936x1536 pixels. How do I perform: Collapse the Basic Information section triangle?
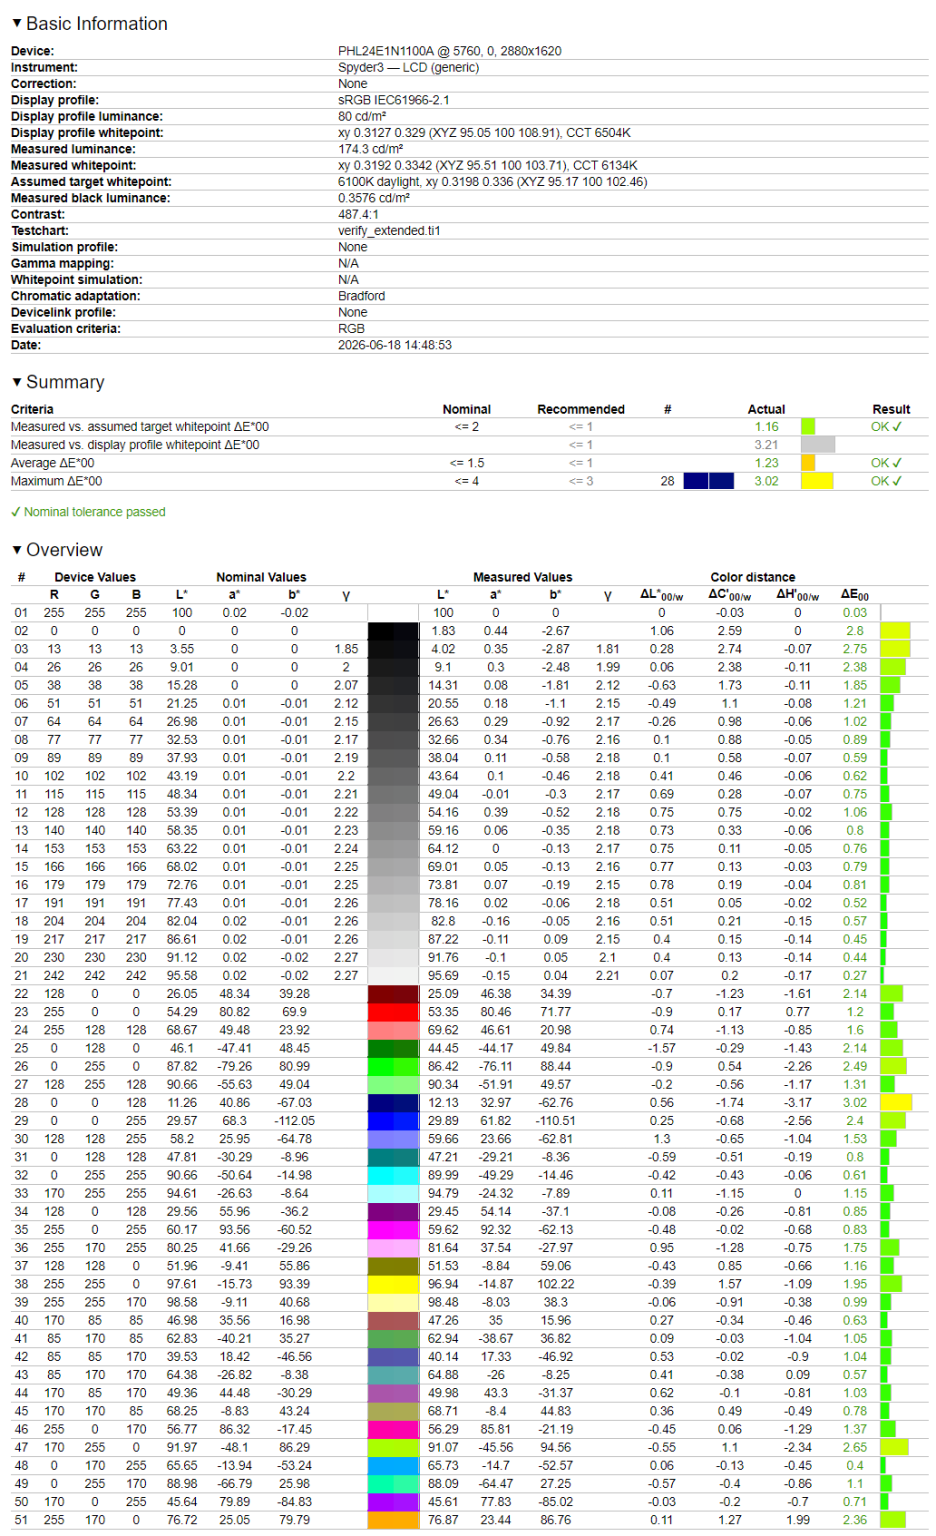click(16, 23)
